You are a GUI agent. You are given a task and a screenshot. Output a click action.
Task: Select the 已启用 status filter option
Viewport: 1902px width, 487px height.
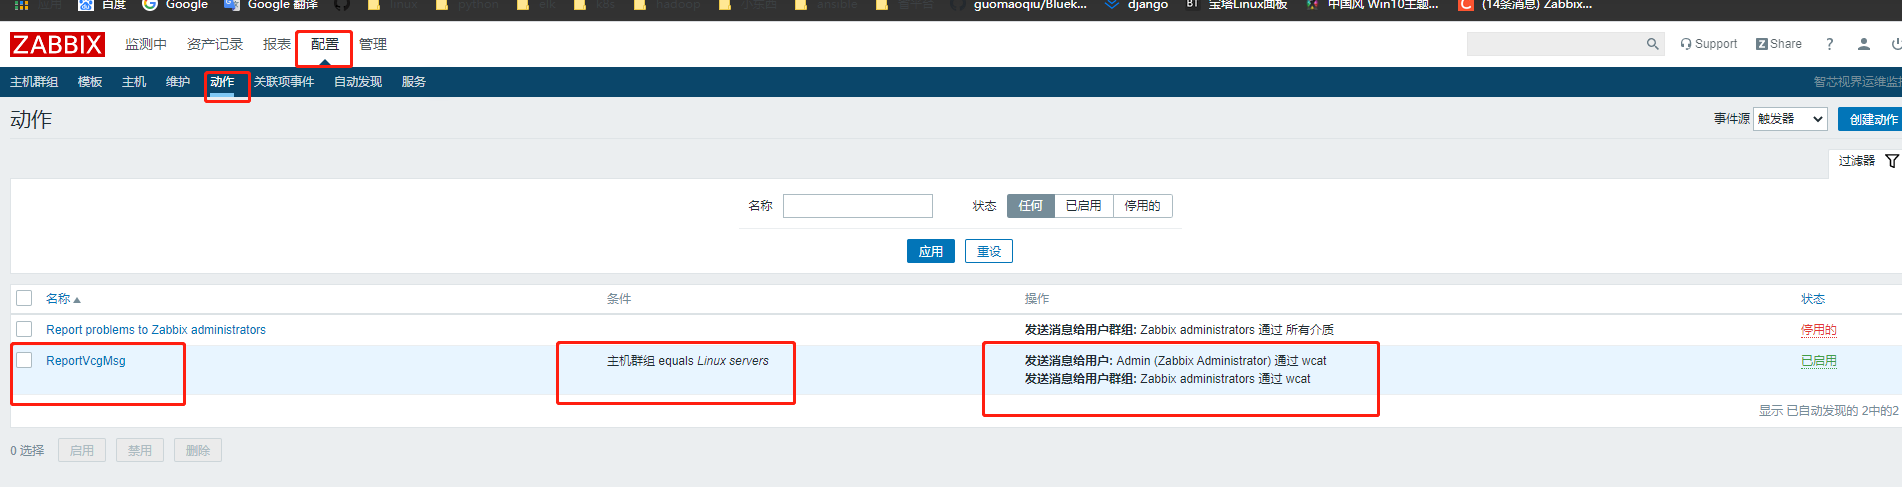pyautogui.click(x=1083, y=206)
